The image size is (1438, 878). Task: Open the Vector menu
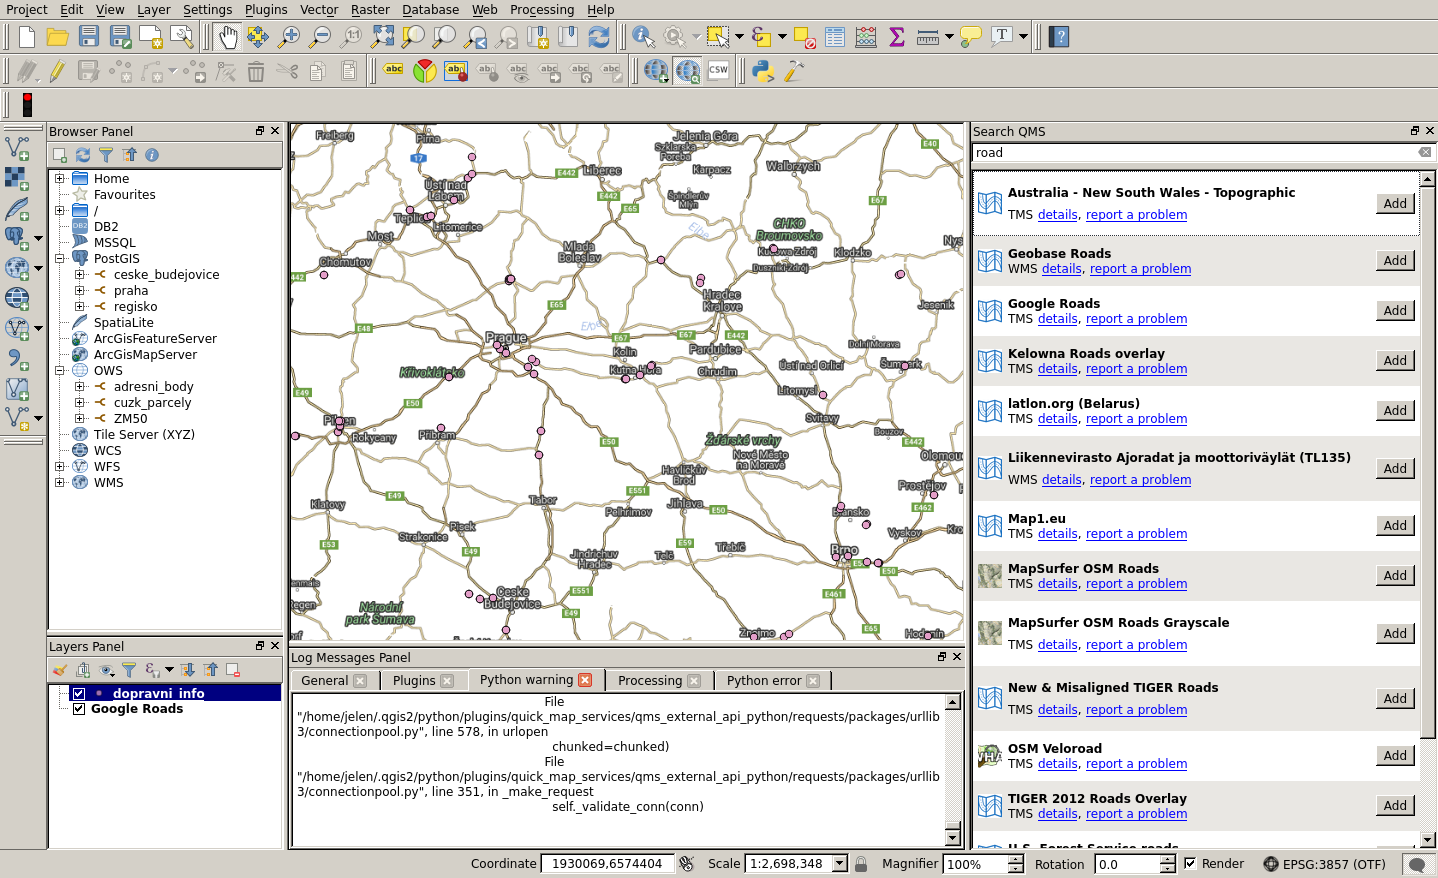click(x=319, y=9)
